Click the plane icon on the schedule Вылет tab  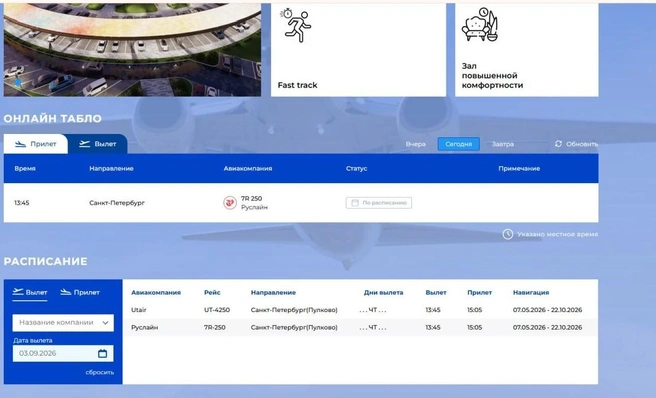18,292
